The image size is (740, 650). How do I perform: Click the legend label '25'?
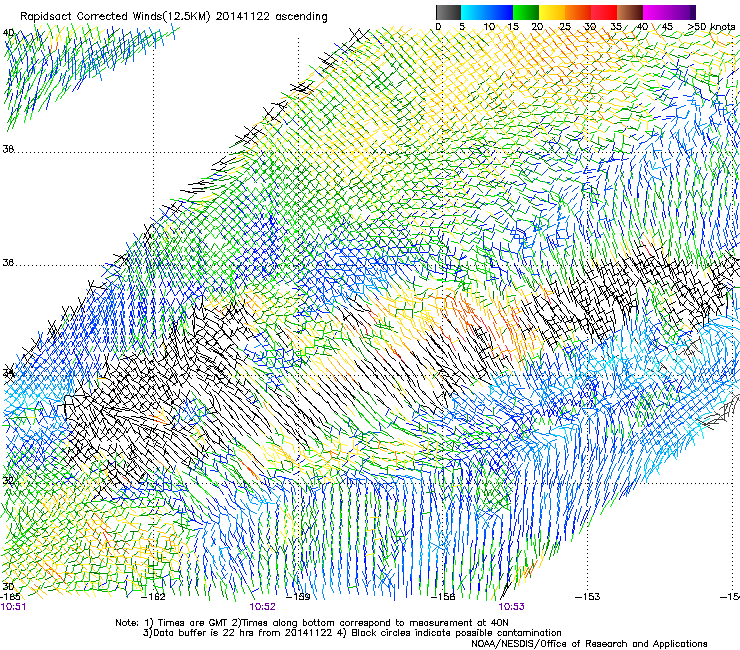click(x=564, y=26)
